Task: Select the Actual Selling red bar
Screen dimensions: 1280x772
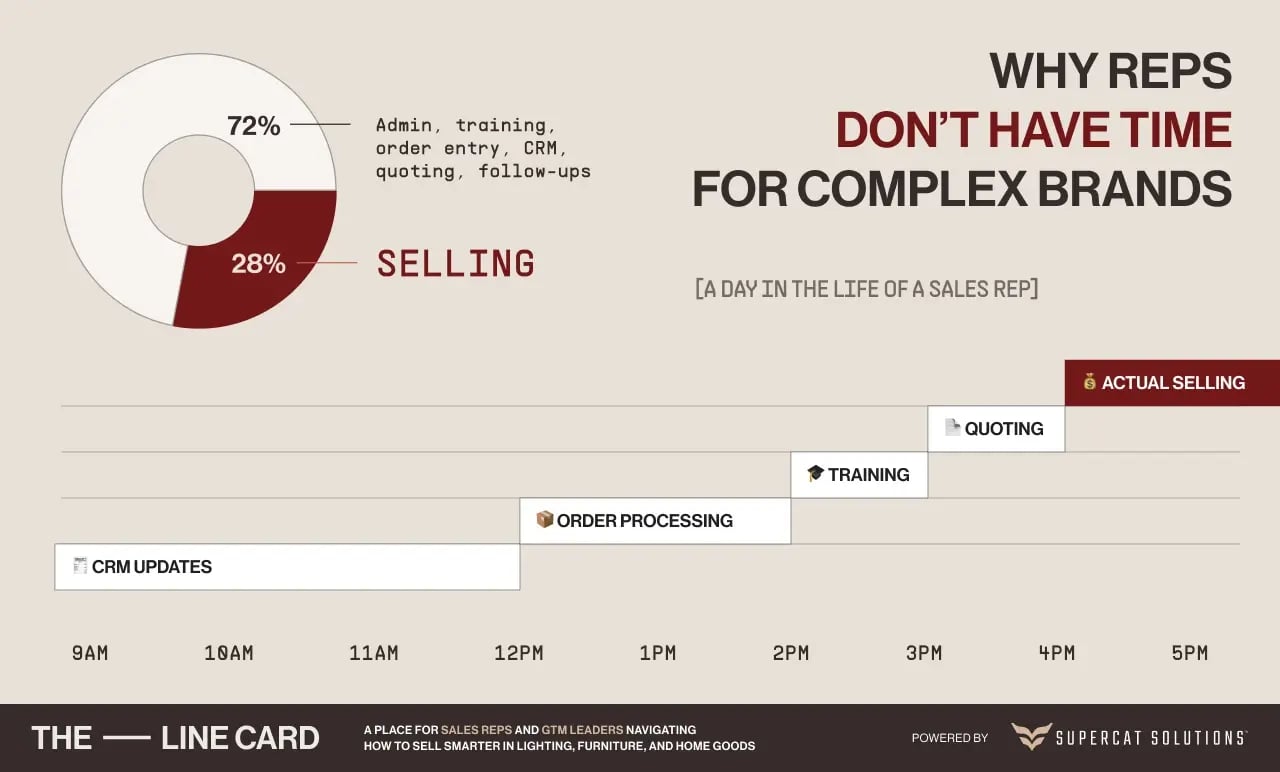Action: (x=1172, y=383)
